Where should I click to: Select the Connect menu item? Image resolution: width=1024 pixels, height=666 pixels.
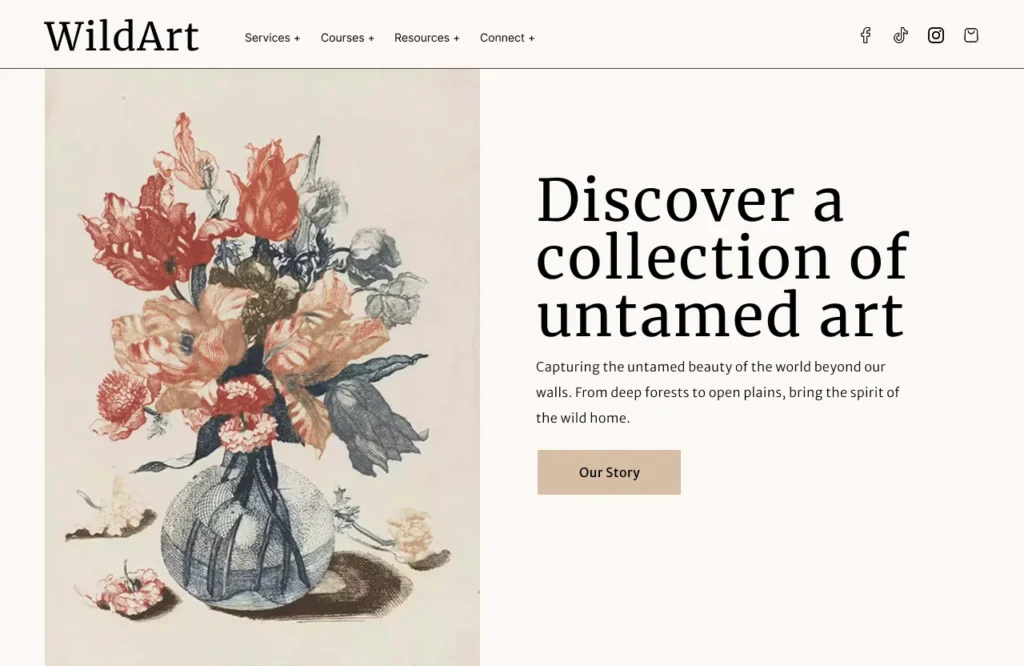(502, 38)
